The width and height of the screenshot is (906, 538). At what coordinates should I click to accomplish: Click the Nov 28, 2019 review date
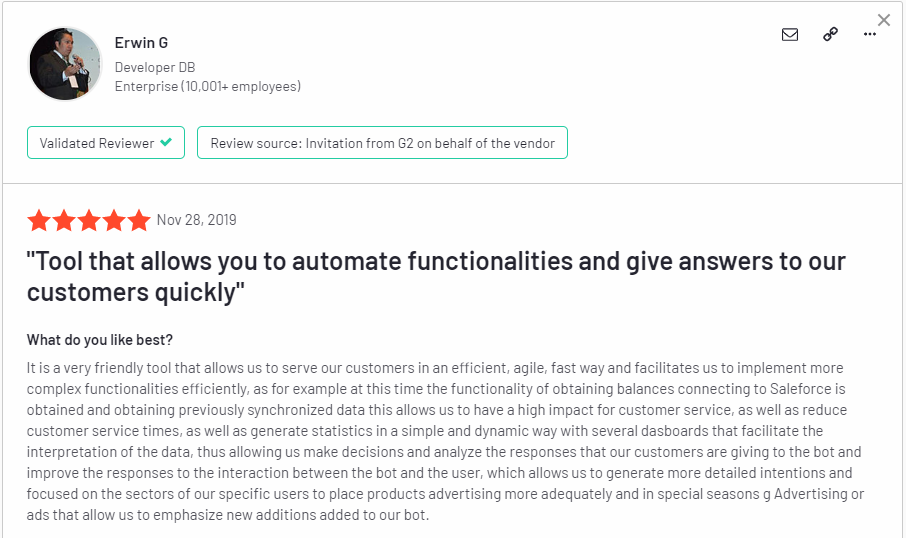196,220
